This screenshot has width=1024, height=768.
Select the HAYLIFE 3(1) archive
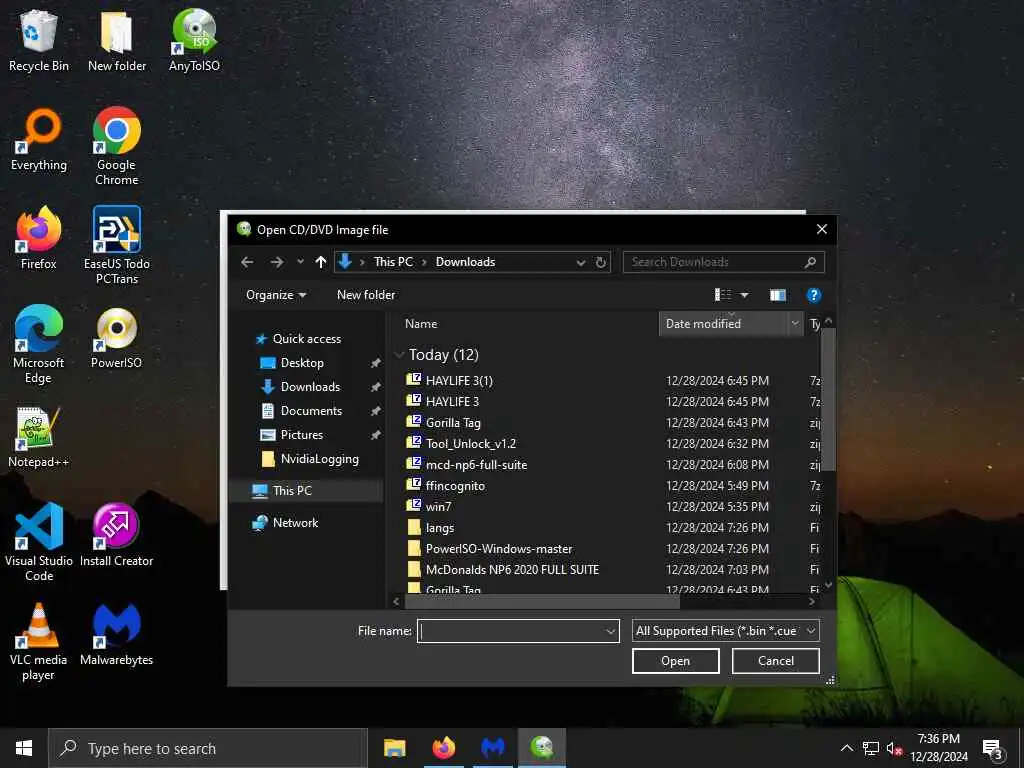[x=459, y=381]
